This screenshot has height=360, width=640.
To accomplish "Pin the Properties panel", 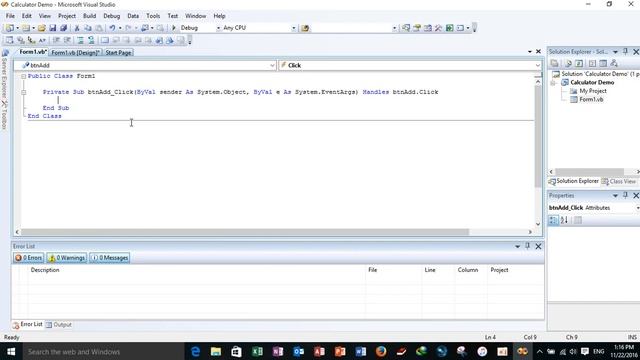I will [625, 196].
